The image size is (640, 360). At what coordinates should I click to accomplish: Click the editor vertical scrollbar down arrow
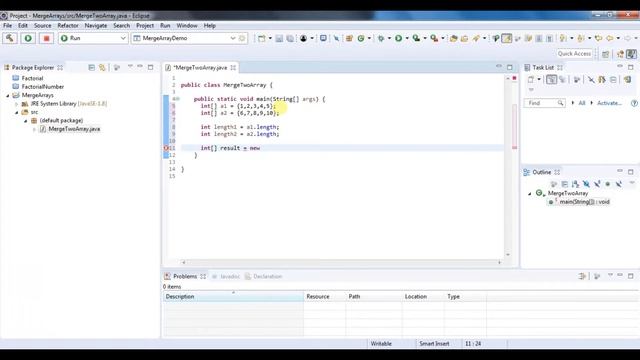pyautogui.click(x=508, y=255)
